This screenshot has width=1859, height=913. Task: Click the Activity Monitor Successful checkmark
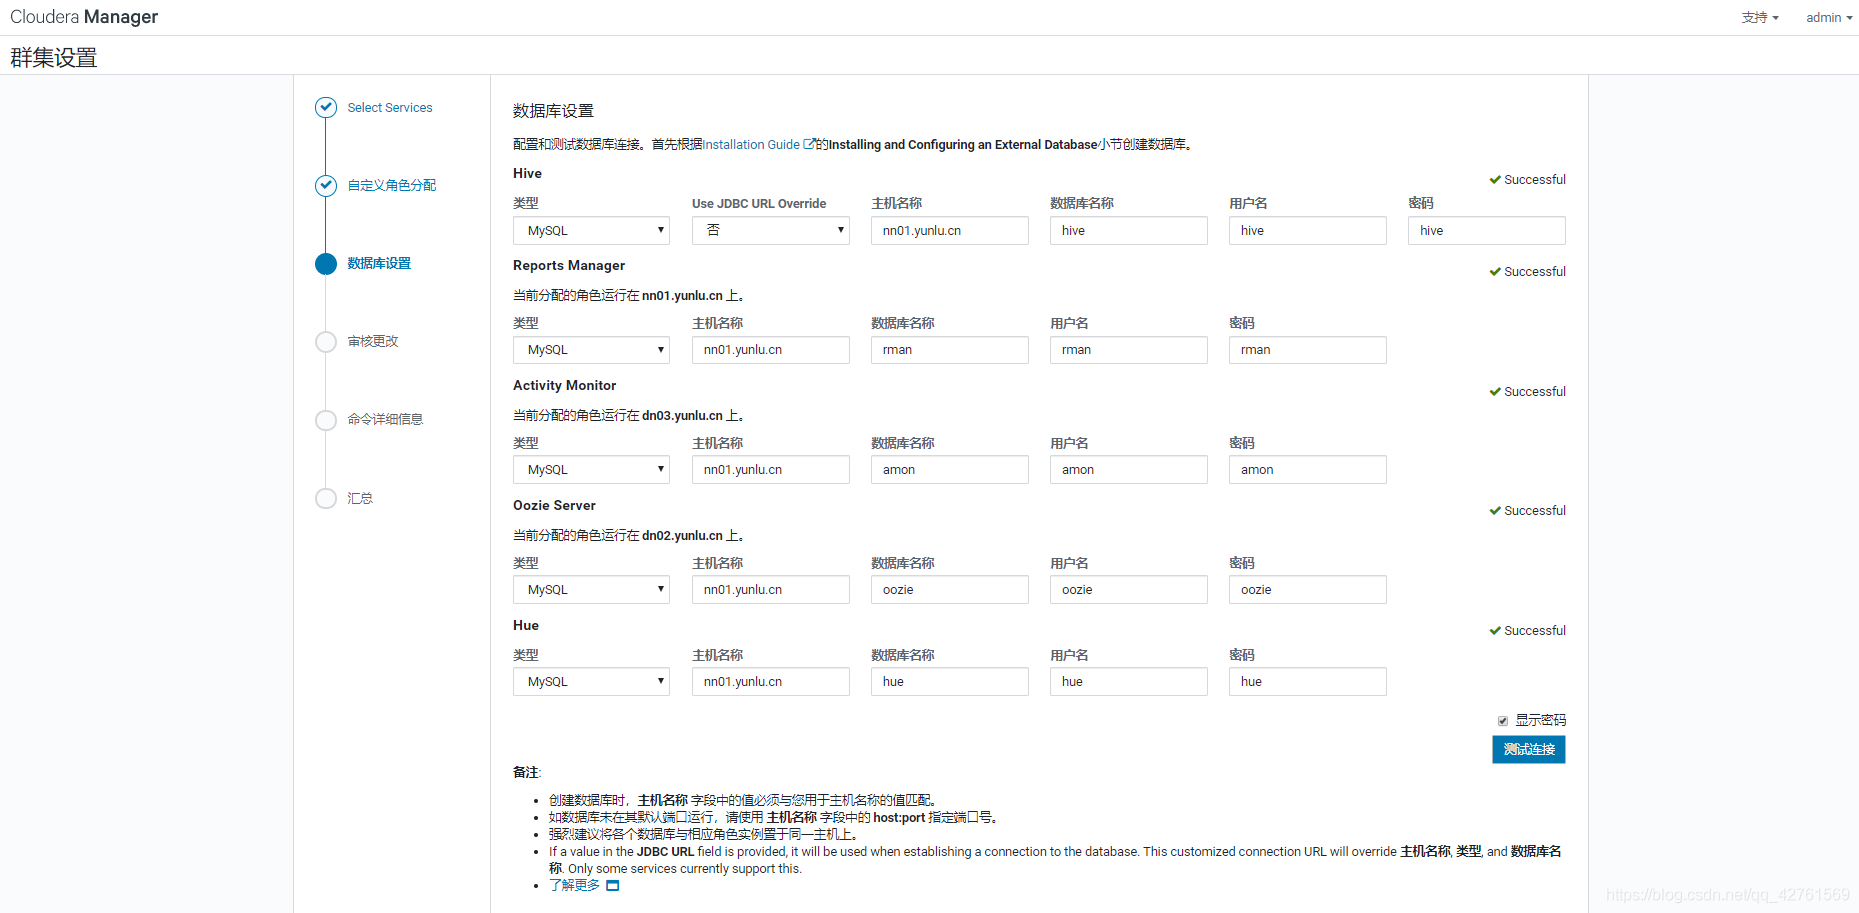tap(1495, 392)
